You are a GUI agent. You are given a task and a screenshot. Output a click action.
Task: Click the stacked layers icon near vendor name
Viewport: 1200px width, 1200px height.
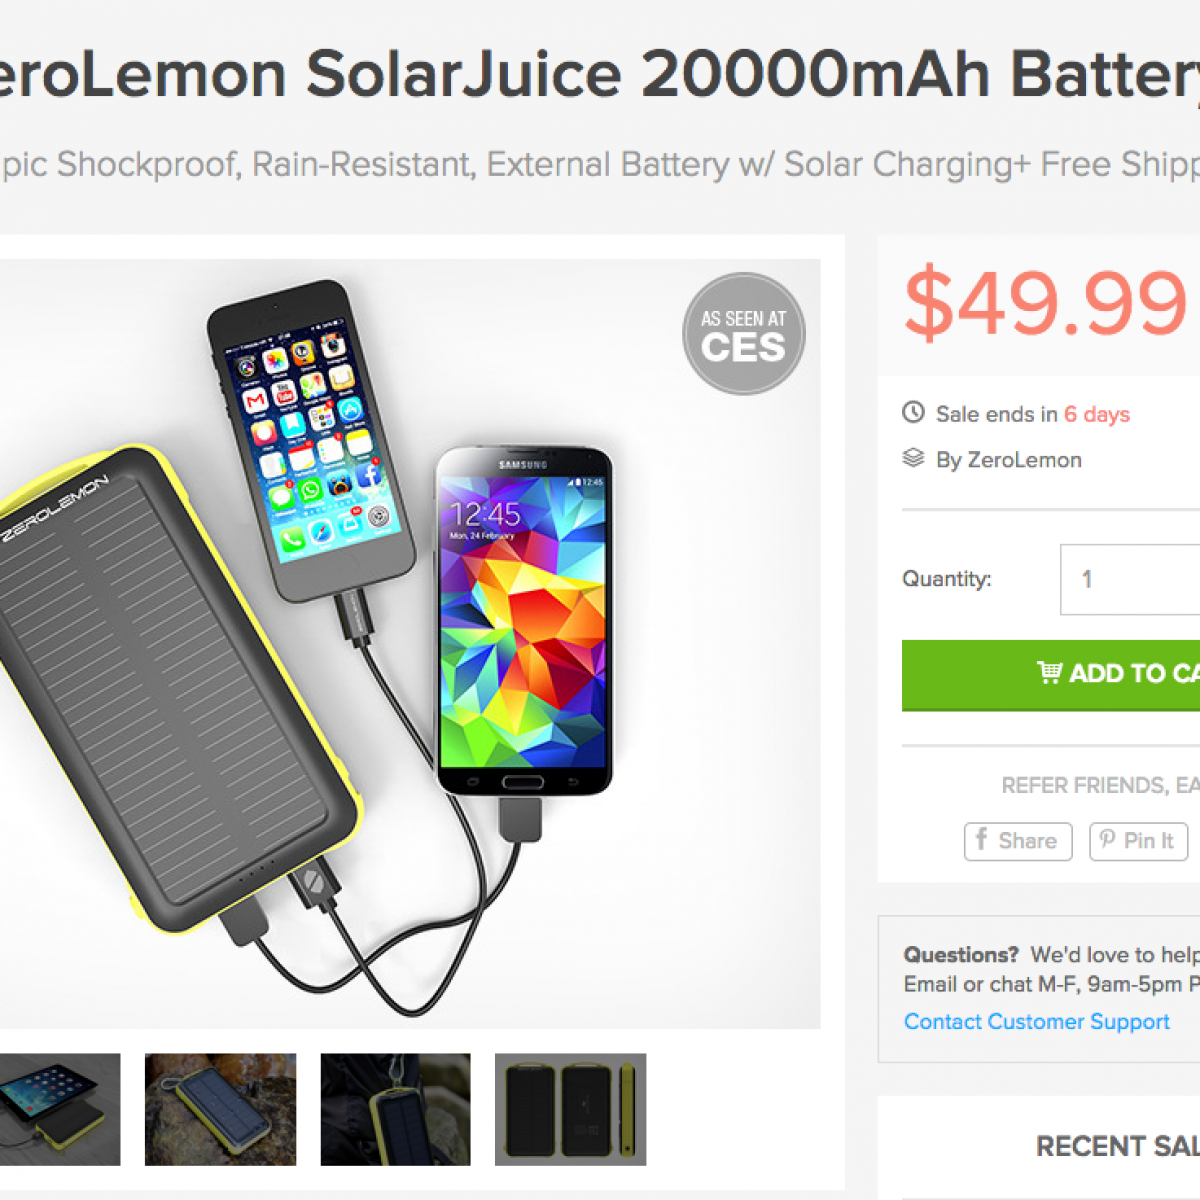point(913,458)
